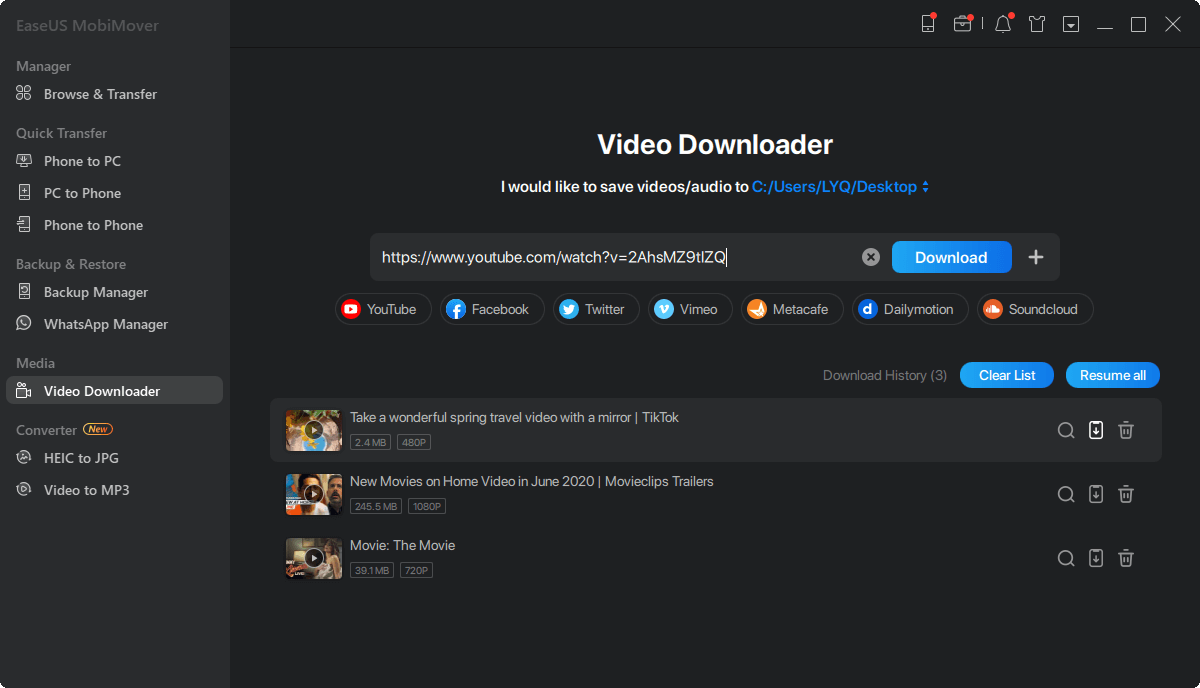The image size is (1200, 688).
Task: Click the Download History (3) label
Action: pyautogui.click(x=885, y=375)
